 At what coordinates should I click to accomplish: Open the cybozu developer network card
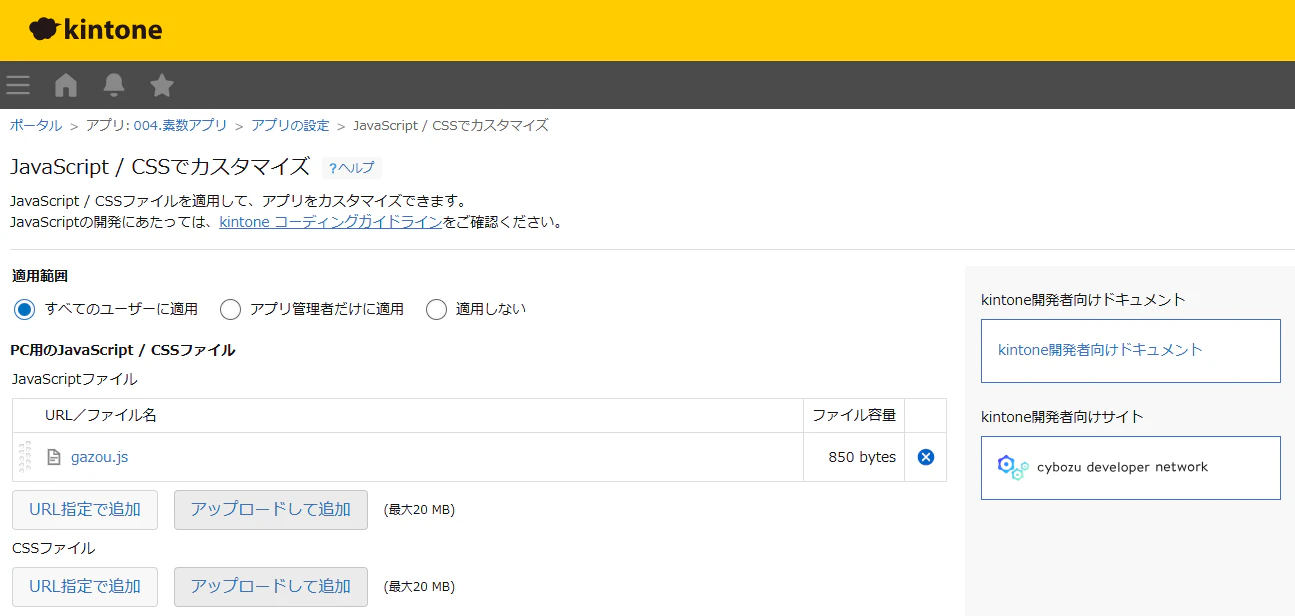click(1131, 468)
